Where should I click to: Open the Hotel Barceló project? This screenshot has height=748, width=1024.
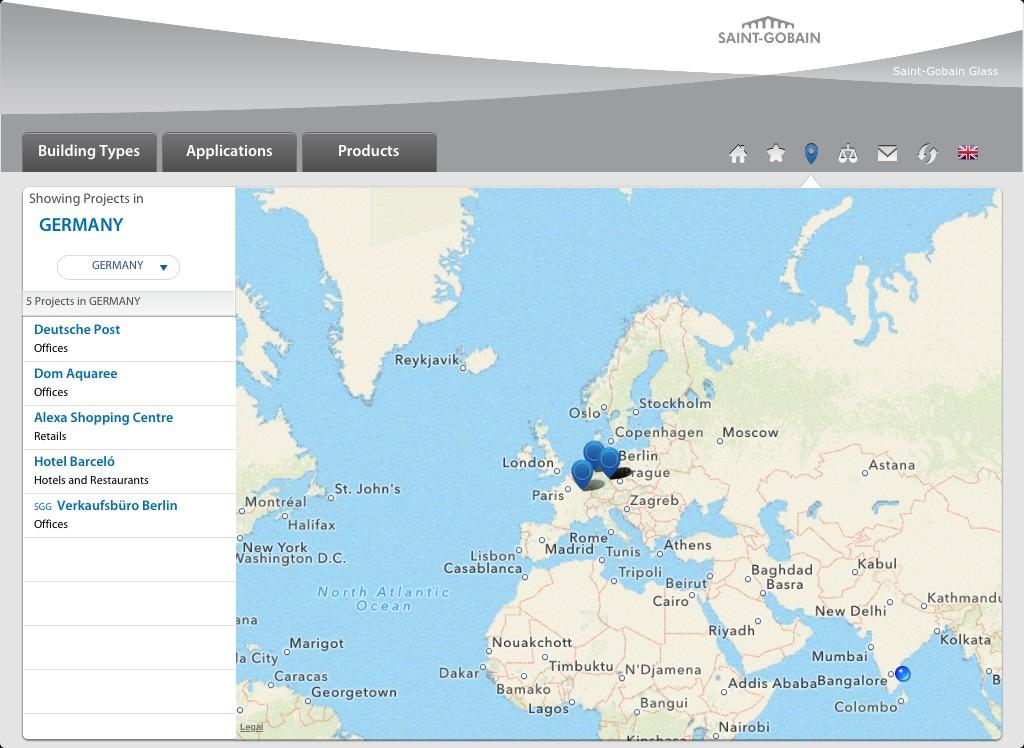coord(129,470)
